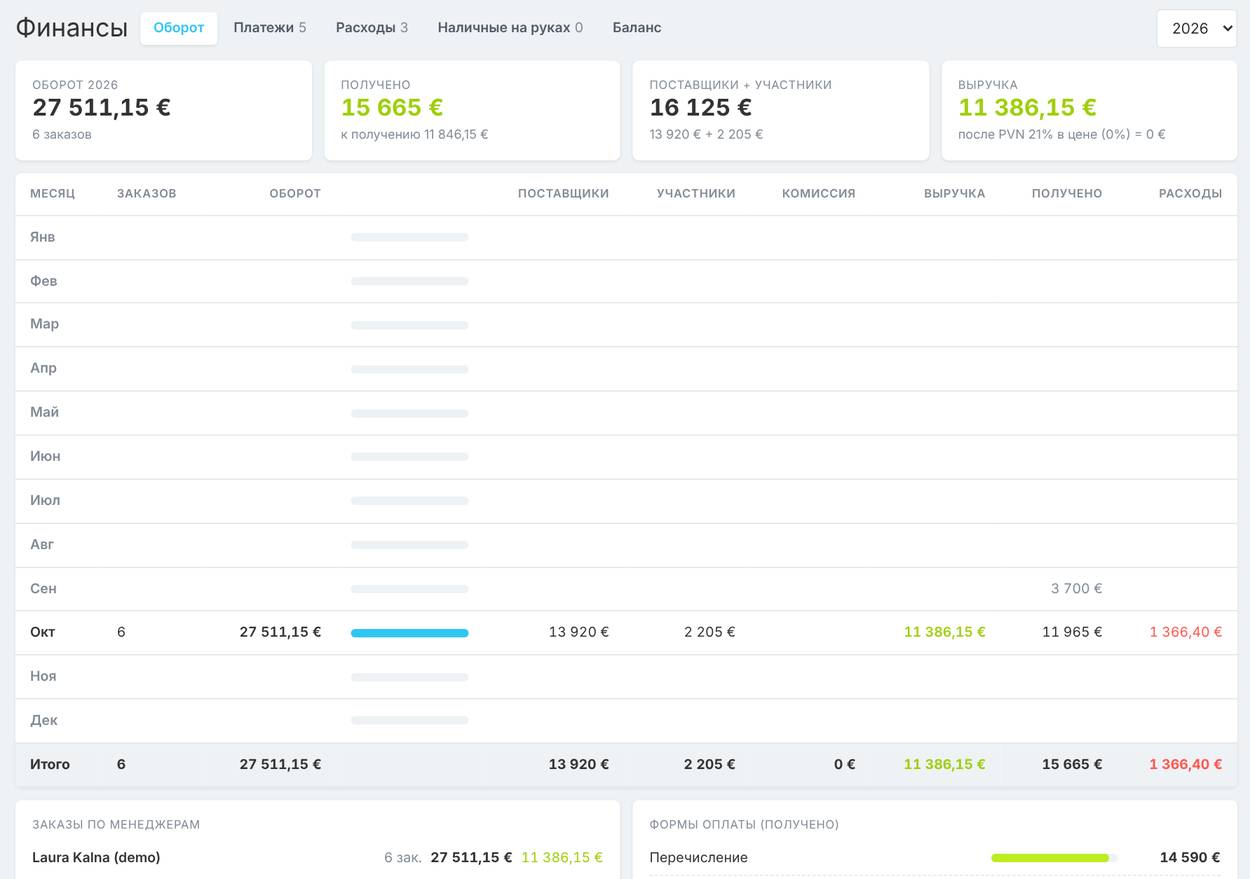The height and width of the screenshot is (879, 1250).
Task: Switch to the Платежи tab
Action: pos(270,28)
